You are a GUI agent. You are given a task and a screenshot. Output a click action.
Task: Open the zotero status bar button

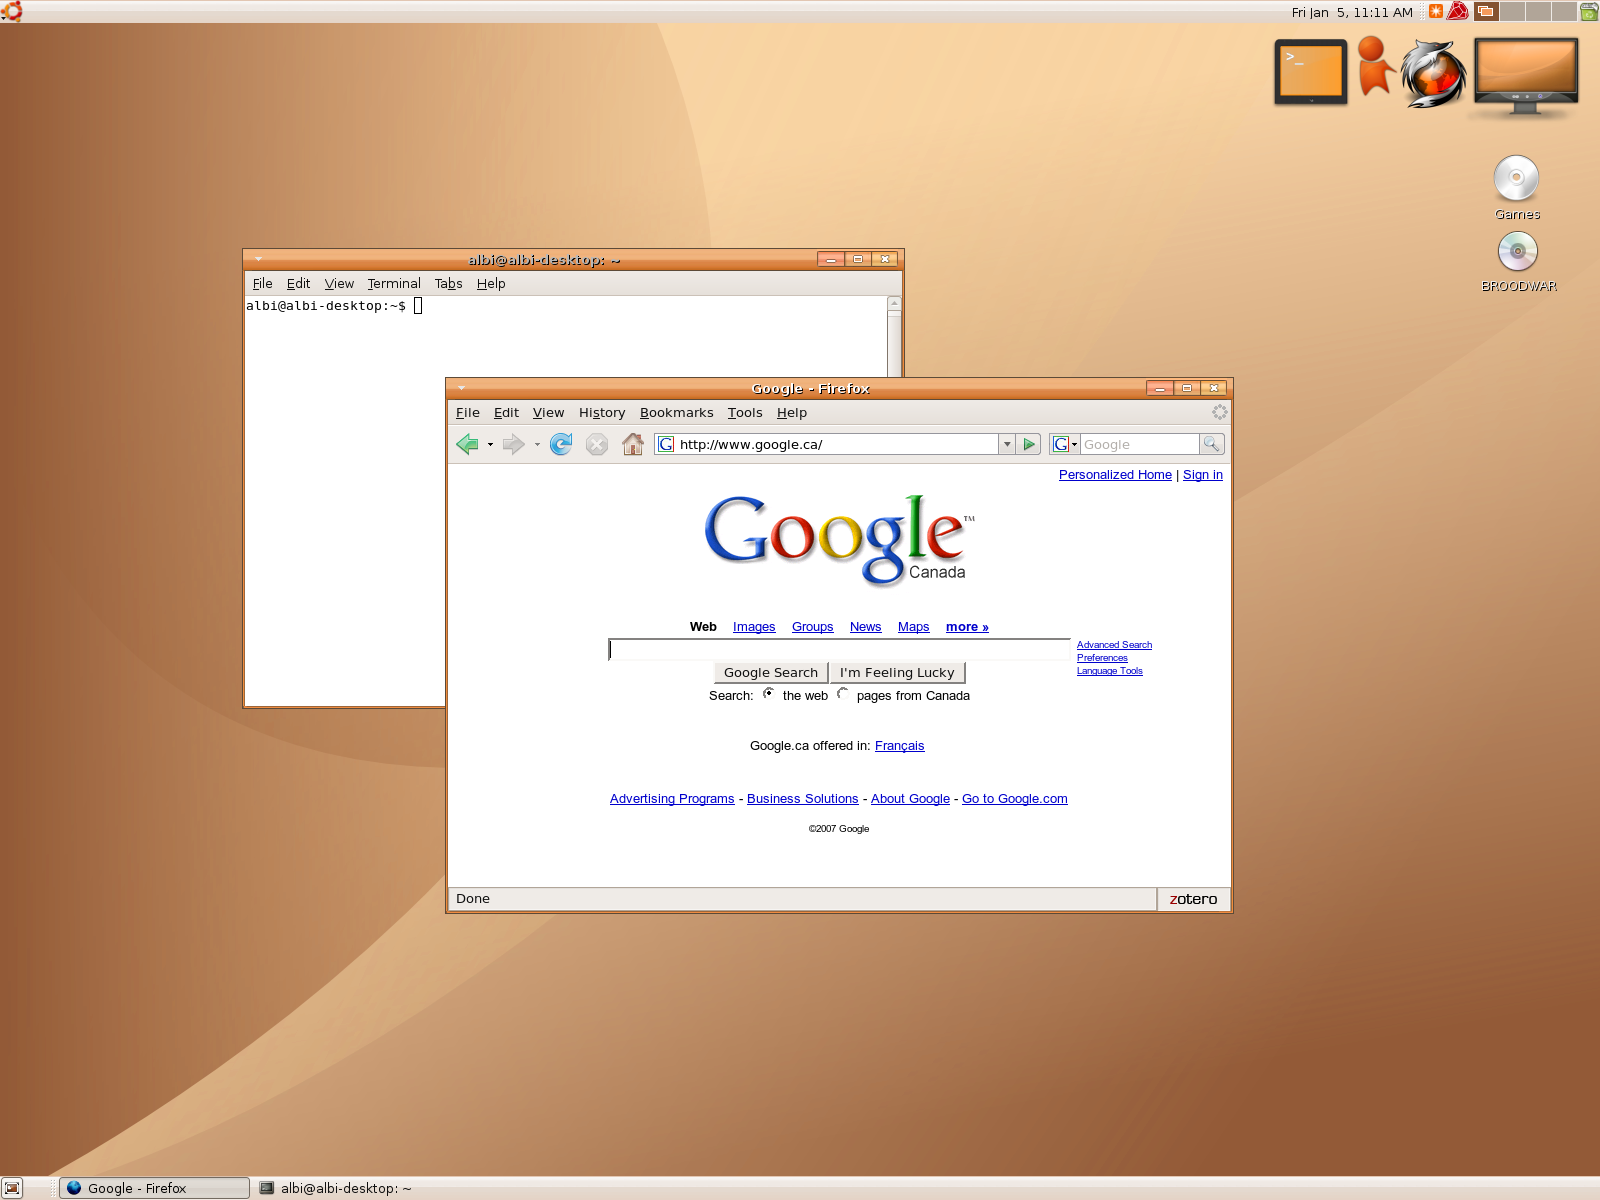pyautogui.click(x=1193, y=899)
